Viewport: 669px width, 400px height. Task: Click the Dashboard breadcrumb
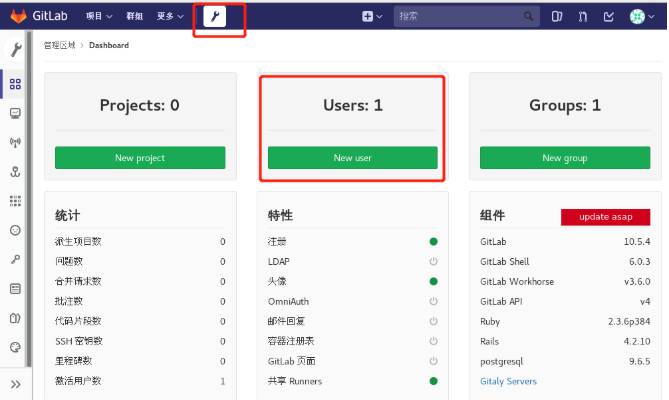[x=109, y=45]
